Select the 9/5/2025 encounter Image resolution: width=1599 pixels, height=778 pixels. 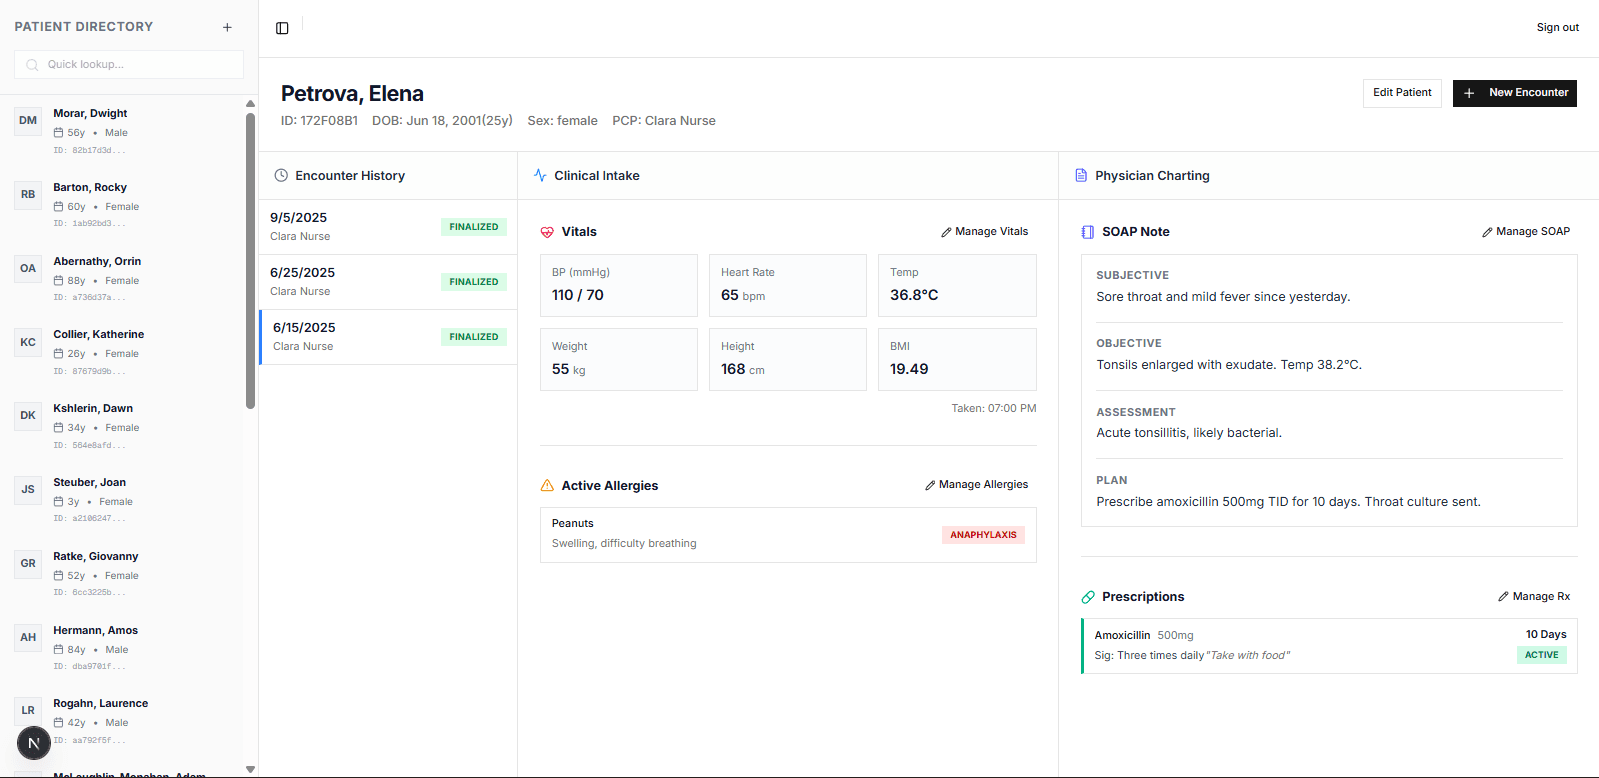tap(388, 227)
